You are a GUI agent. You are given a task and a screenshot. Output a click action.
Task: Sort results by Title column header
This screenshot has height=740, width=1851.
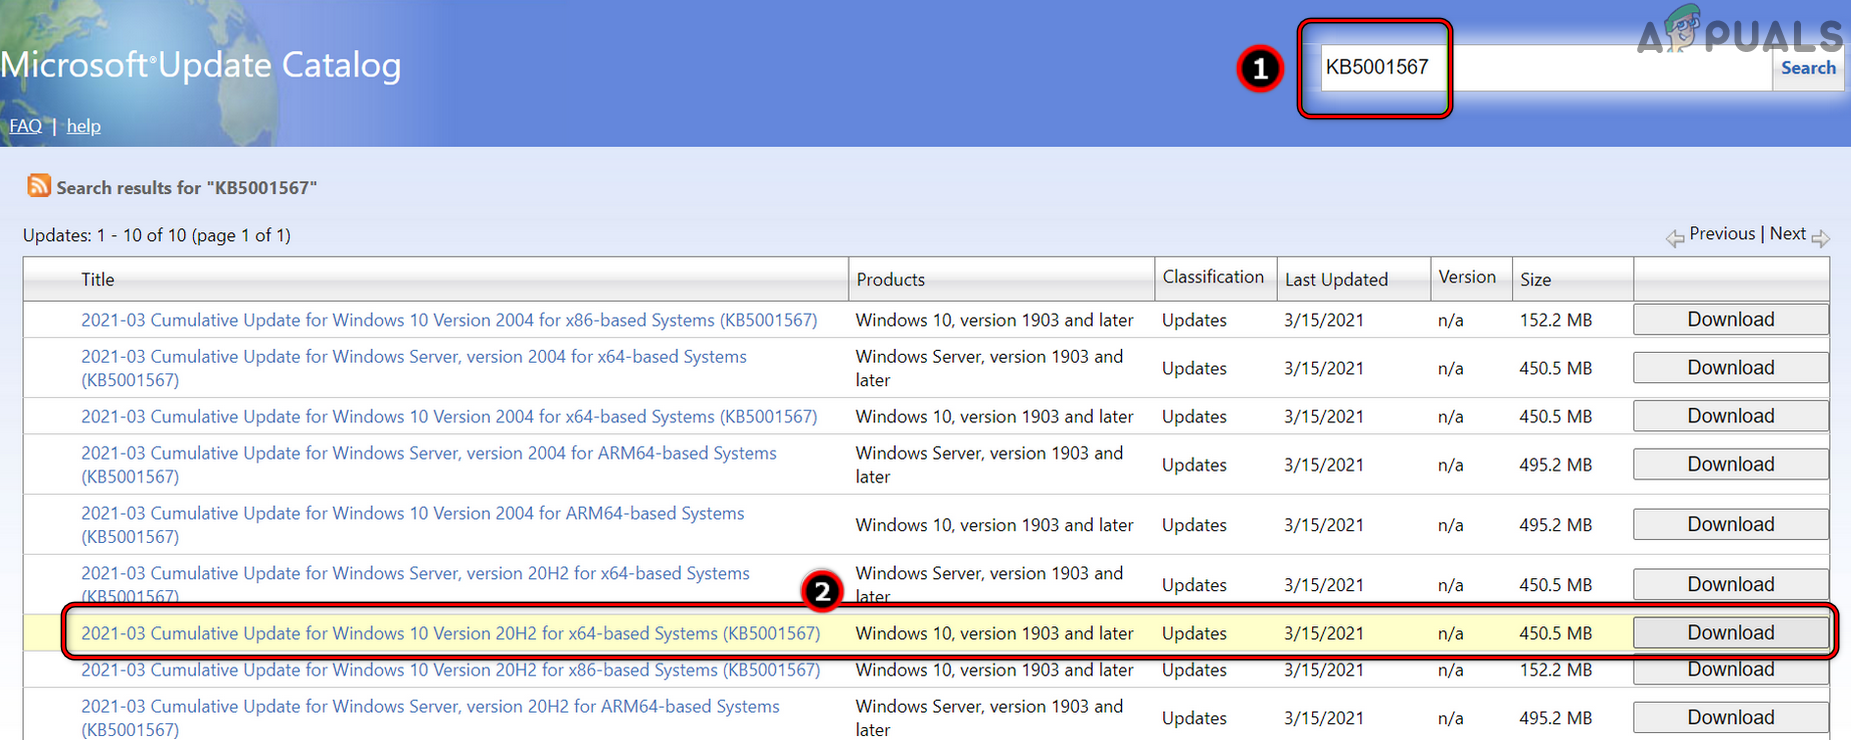(98, 280)
